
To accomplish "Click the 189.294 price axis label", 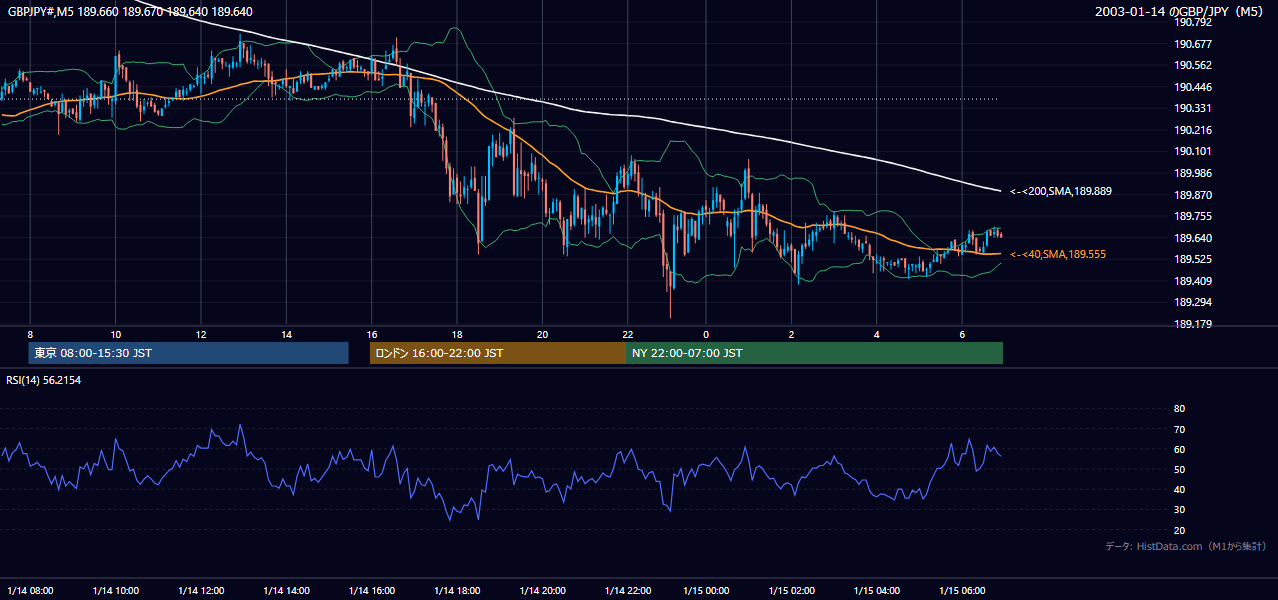I will pyautogui.click(x=1192, y=302).
